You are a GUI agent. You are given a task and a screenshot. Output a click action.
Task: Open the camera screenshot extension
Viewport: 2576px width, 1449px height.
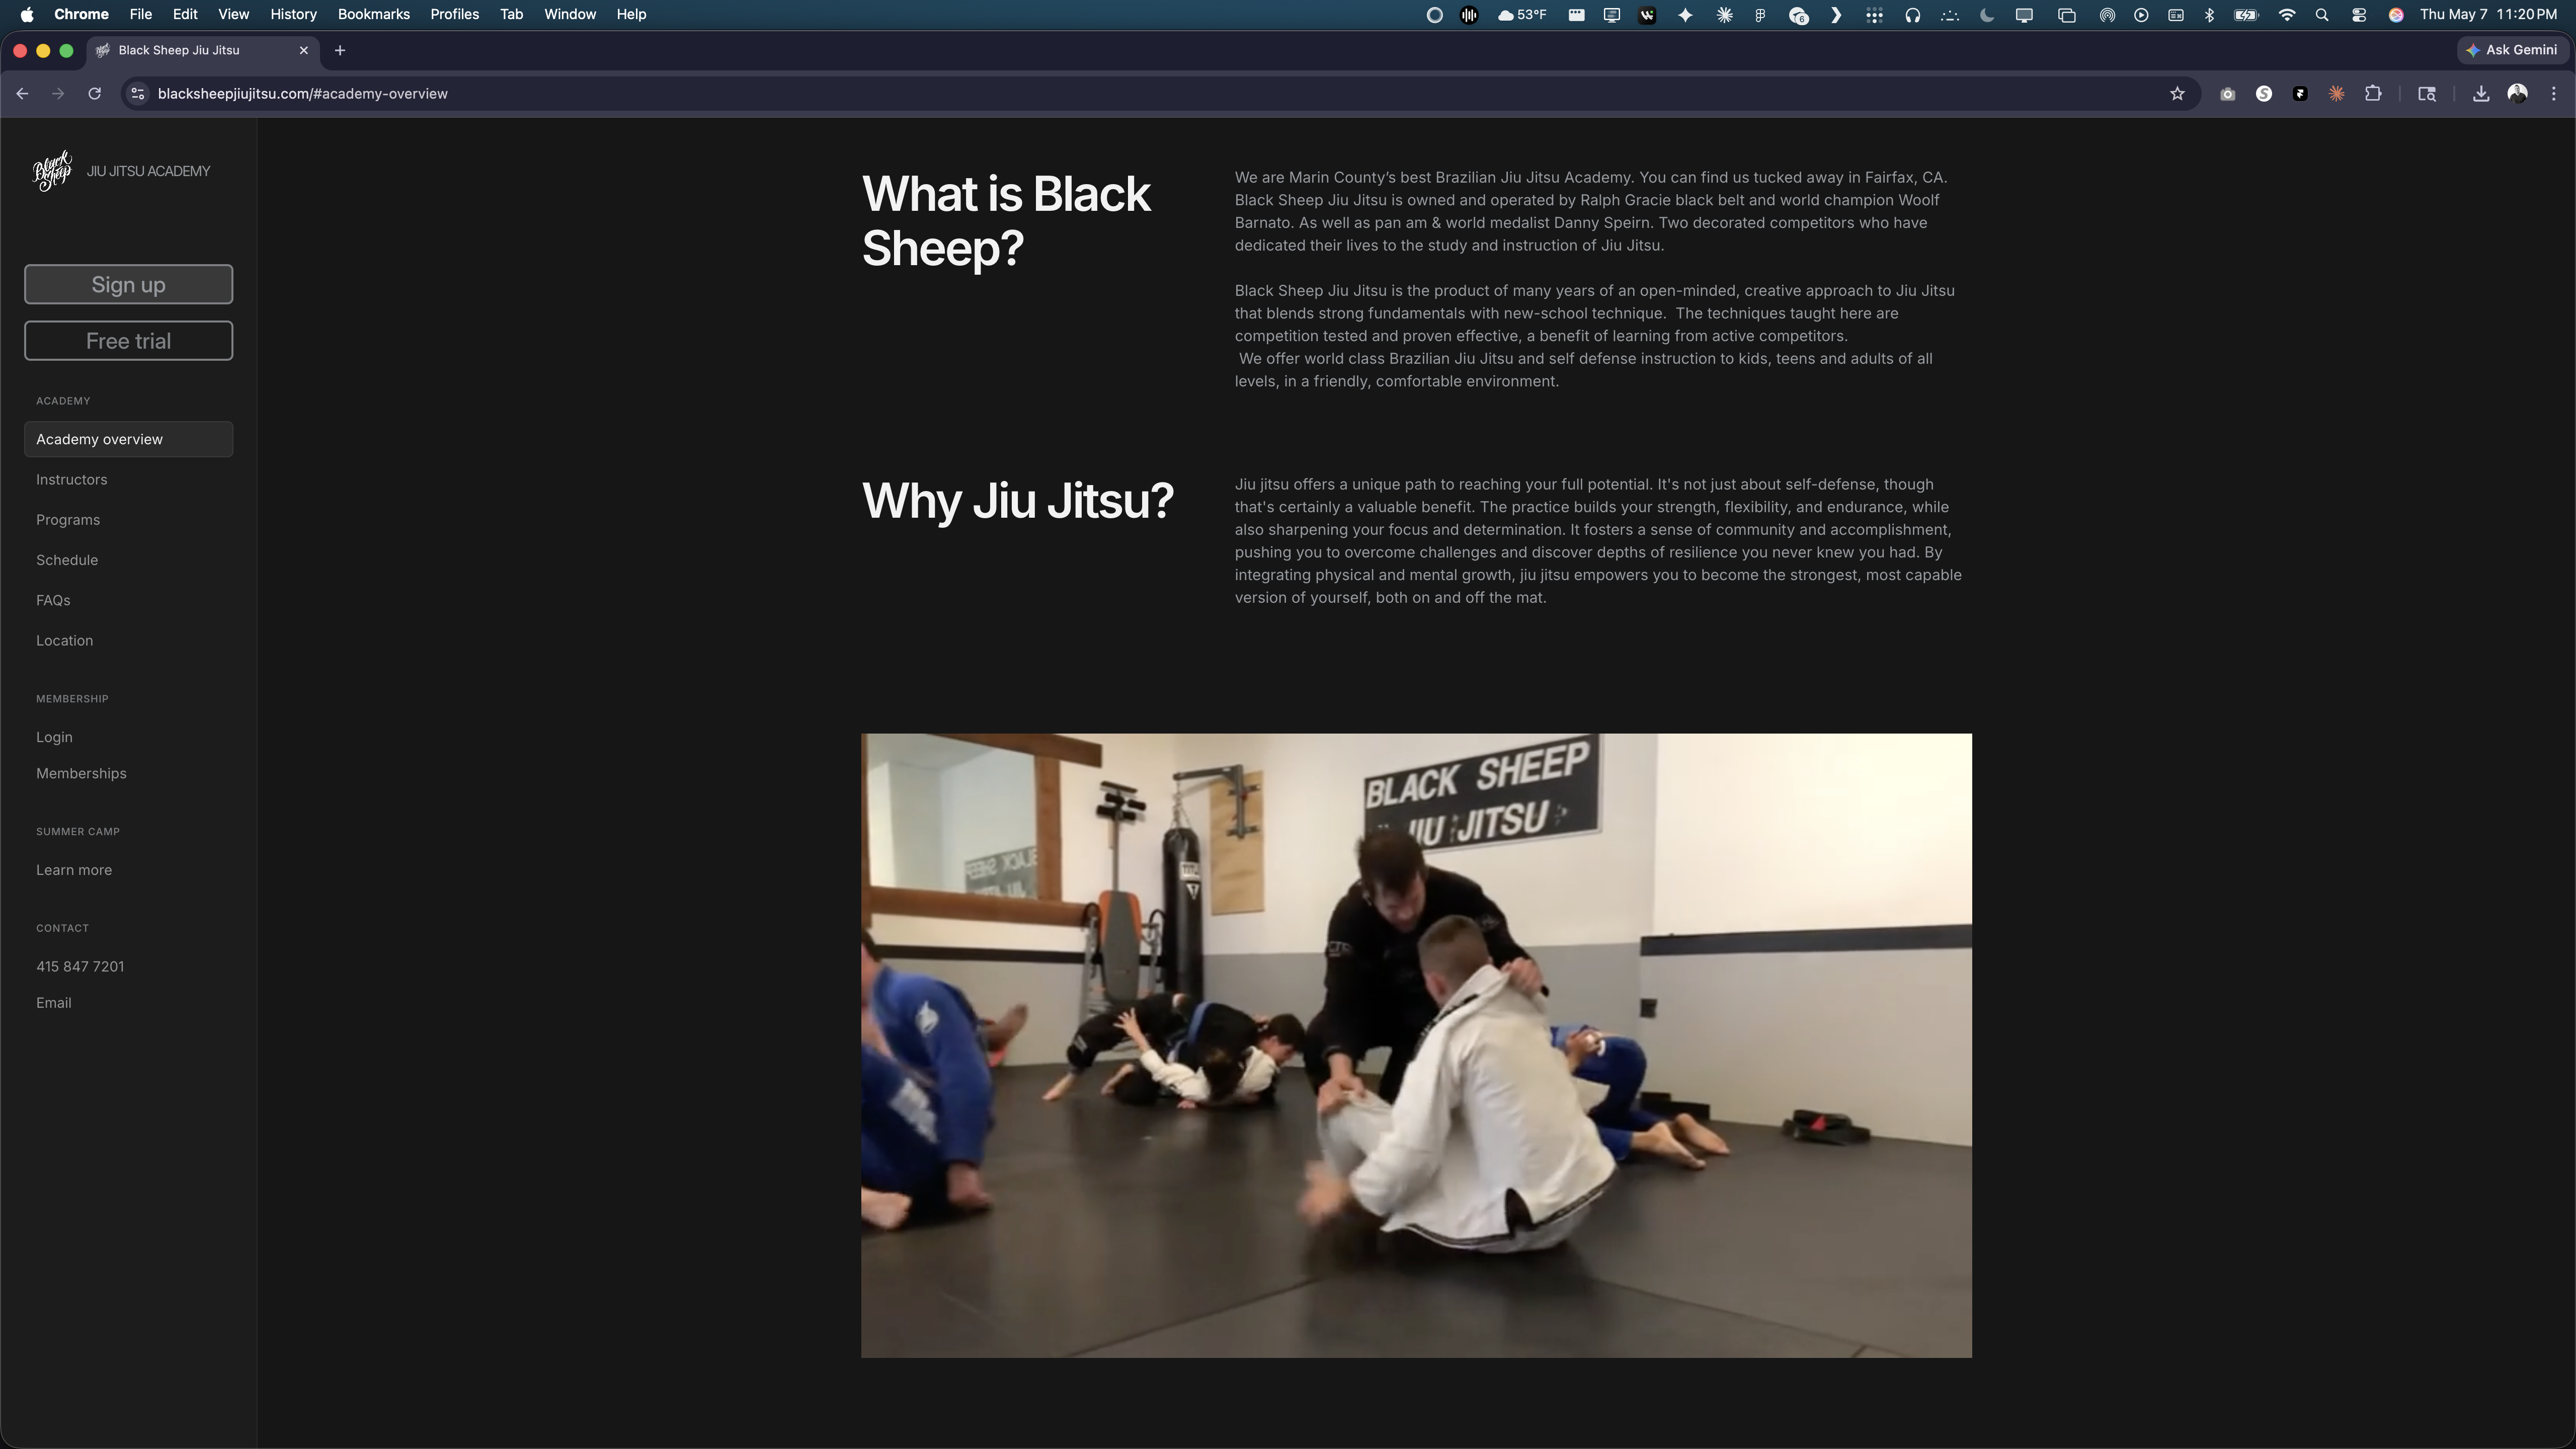[x=2227, y=94]
